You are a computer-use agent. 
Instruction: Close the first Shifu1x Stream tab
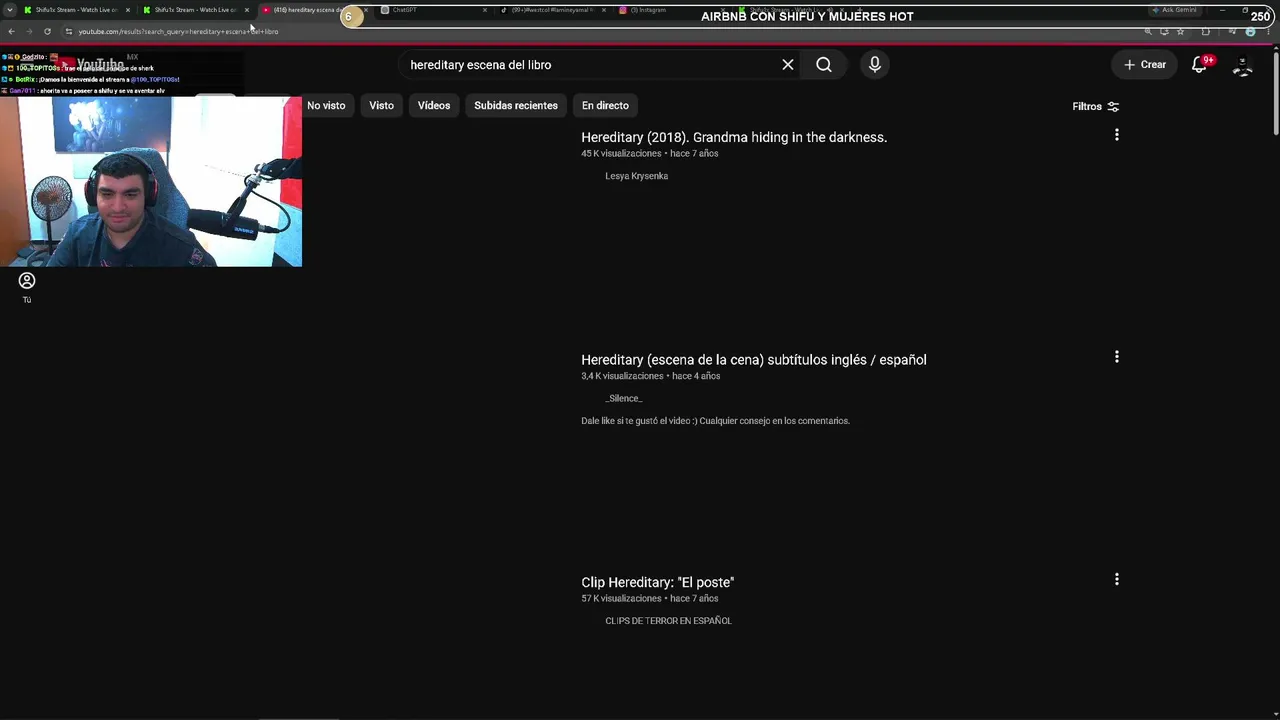click(128, 10)
